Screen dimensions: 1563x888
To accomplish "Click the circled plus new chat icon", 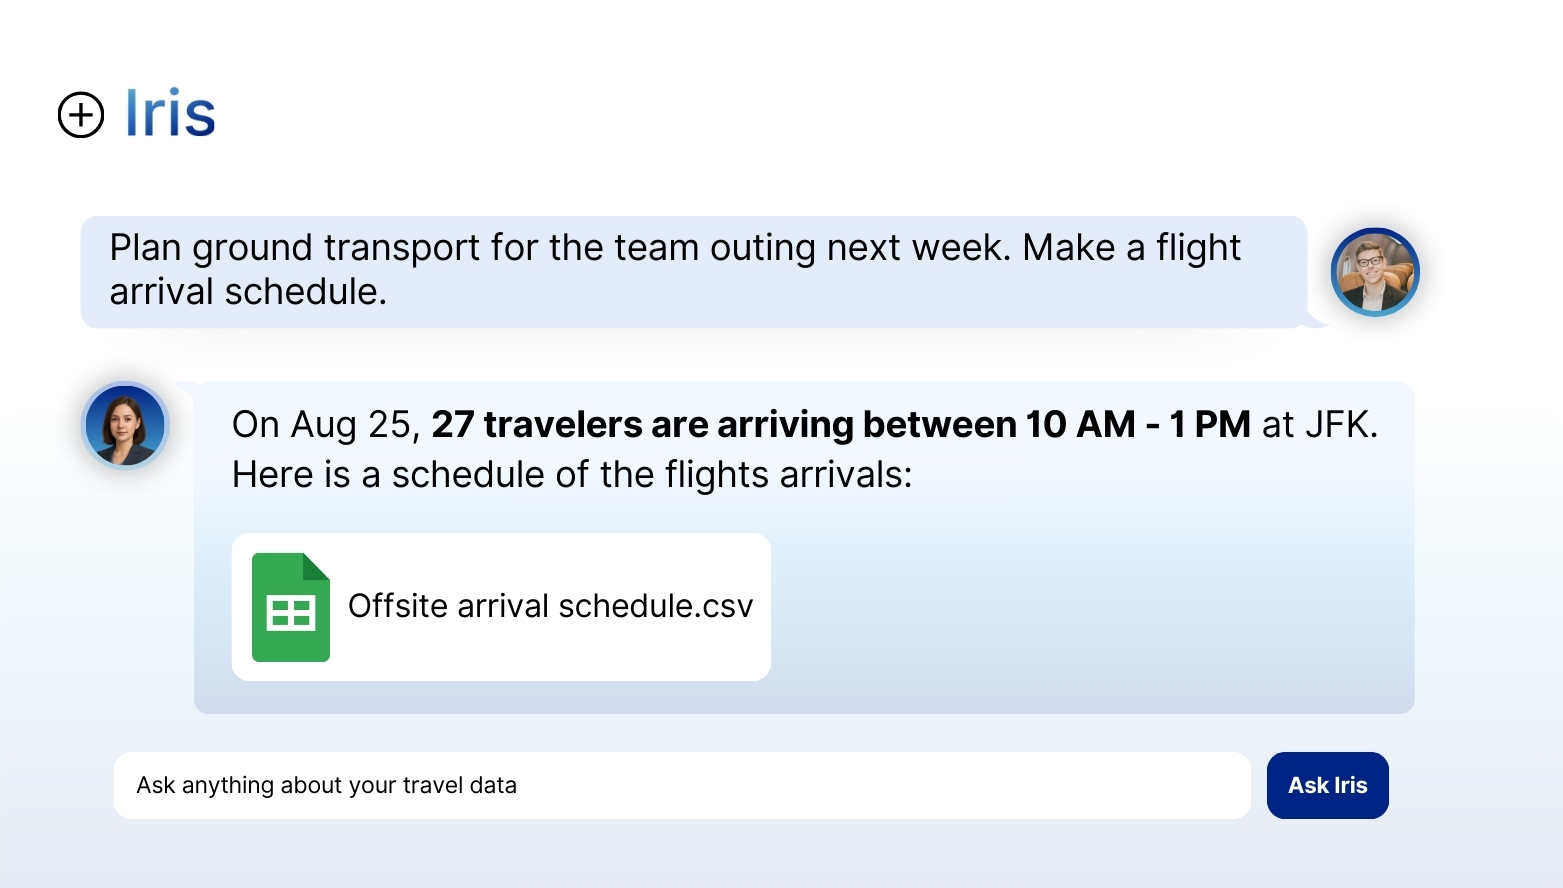I will click(81, 115).
